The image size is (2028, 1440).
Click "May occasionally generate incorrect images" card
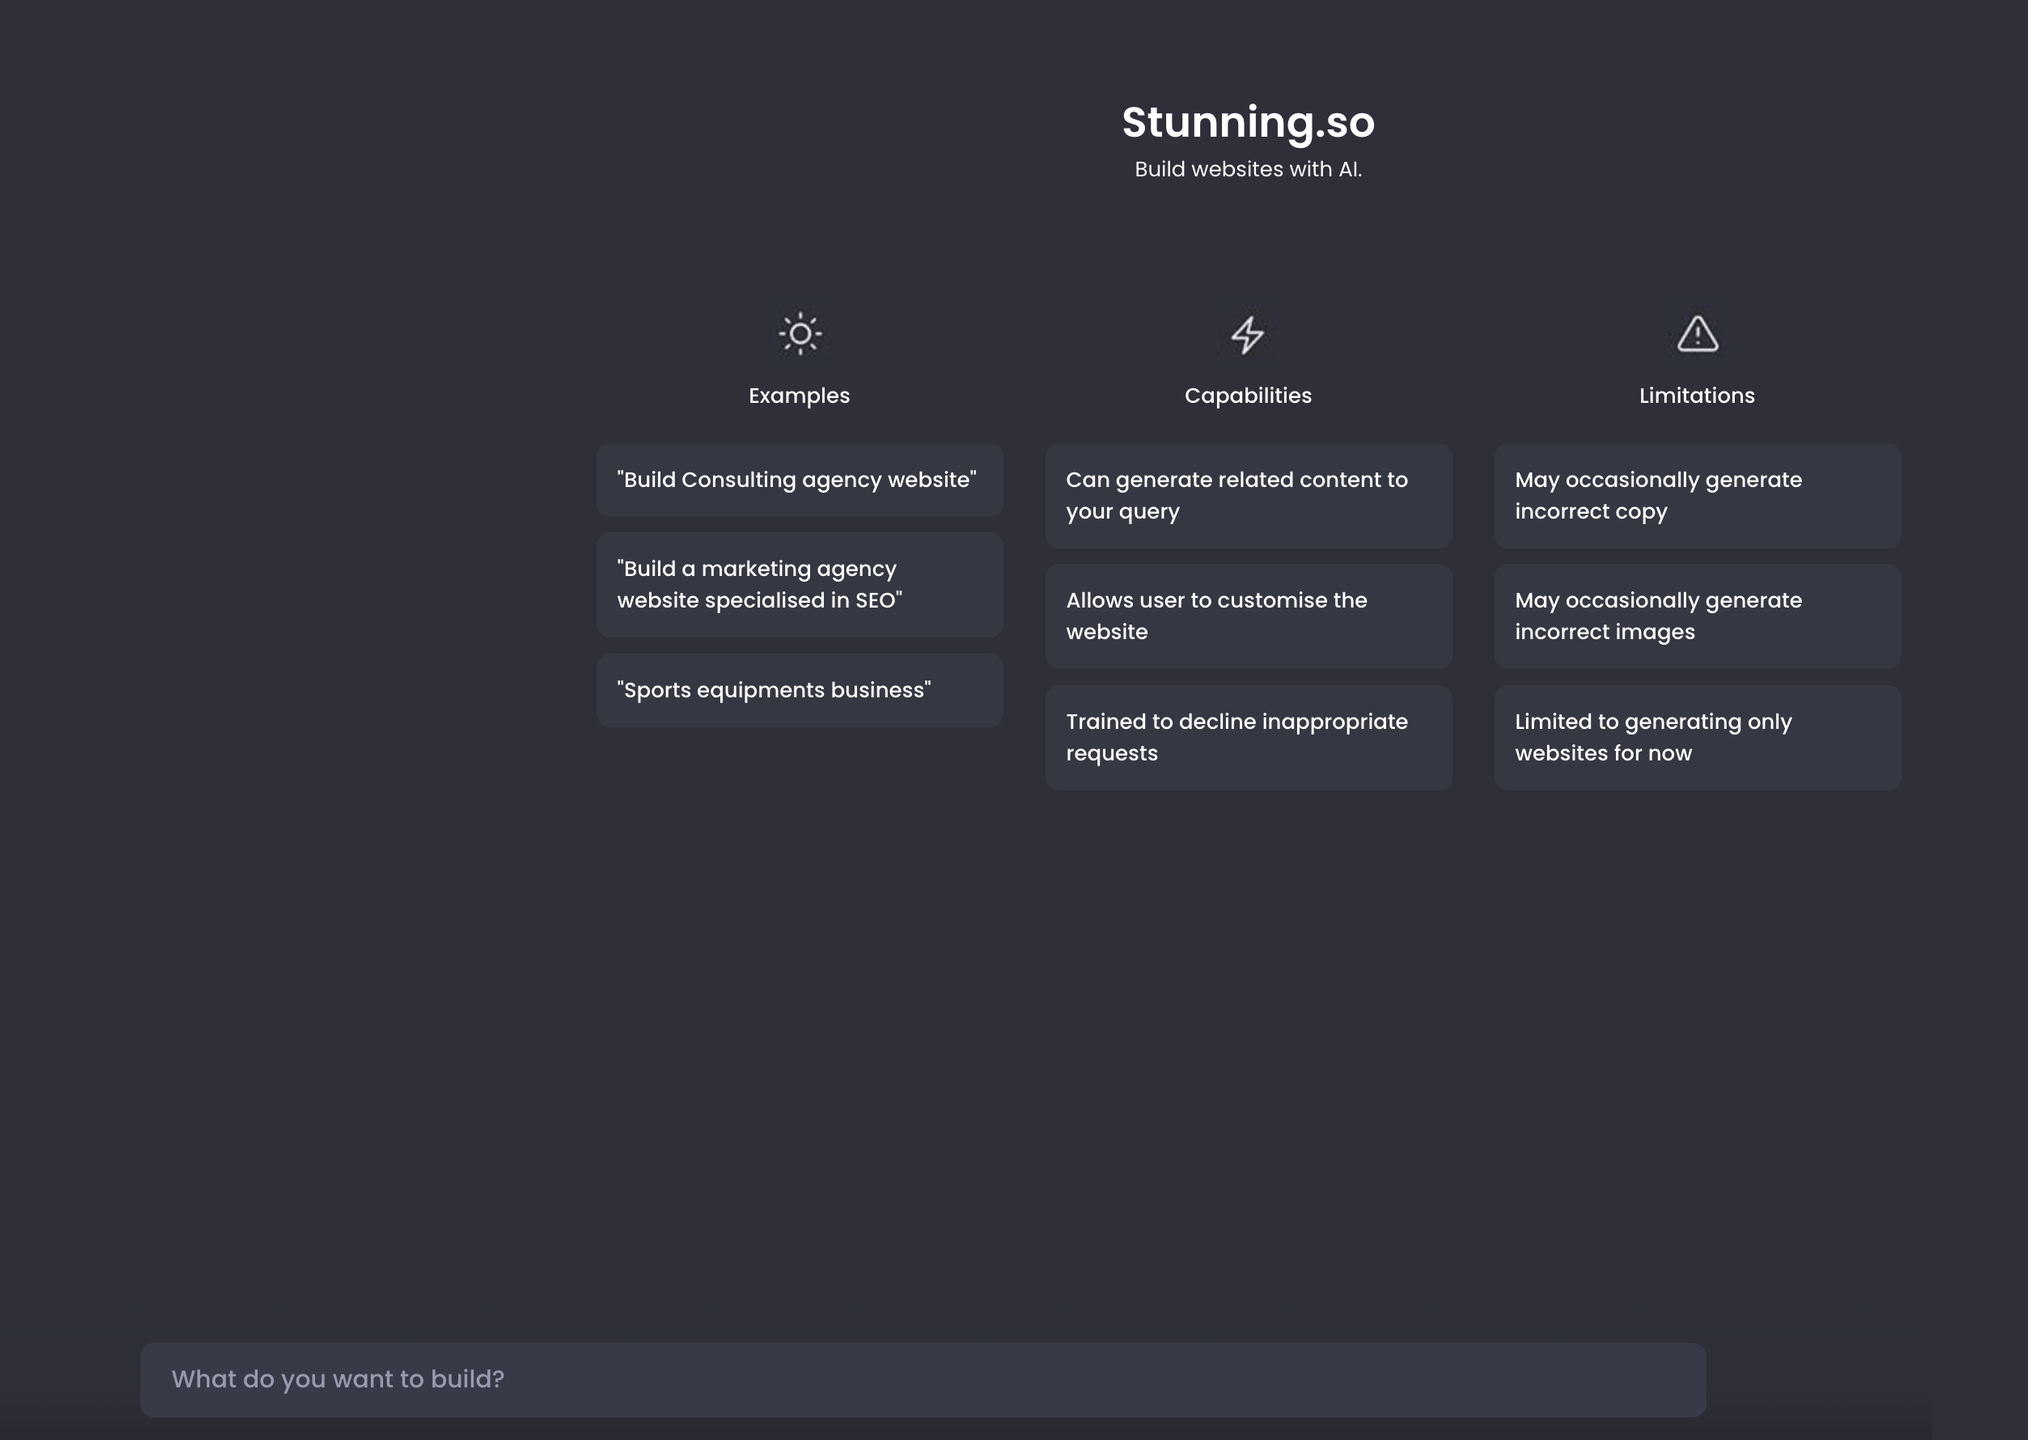pos(1696,616)
